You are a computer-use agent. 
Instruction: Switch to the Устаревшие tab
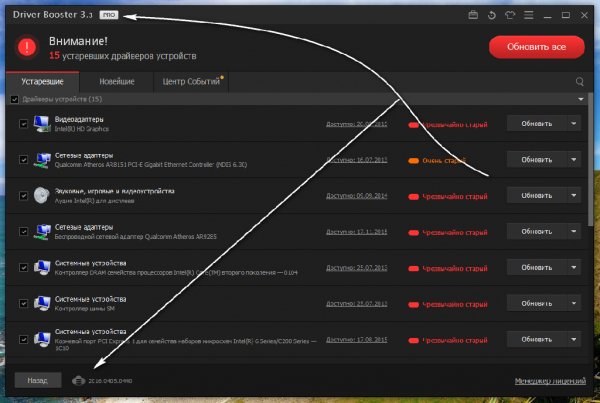pyautogui.click(x=42, y=82)
